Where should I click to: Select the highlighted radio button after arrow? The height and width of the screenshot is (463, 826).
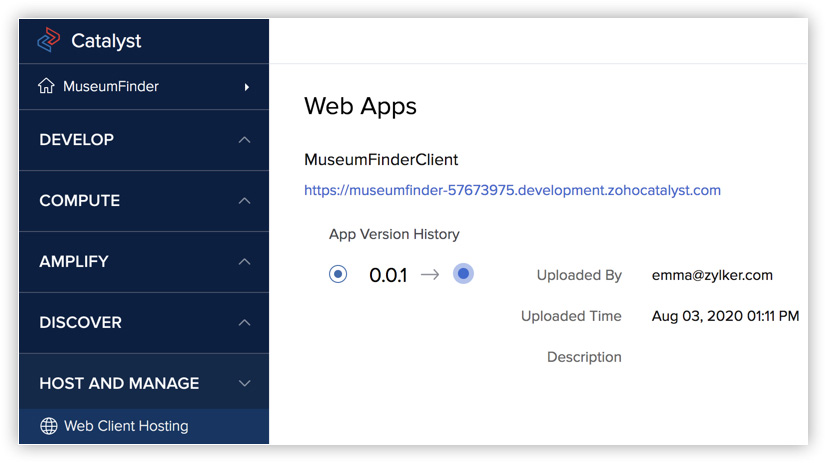click(x=463, y=274)
